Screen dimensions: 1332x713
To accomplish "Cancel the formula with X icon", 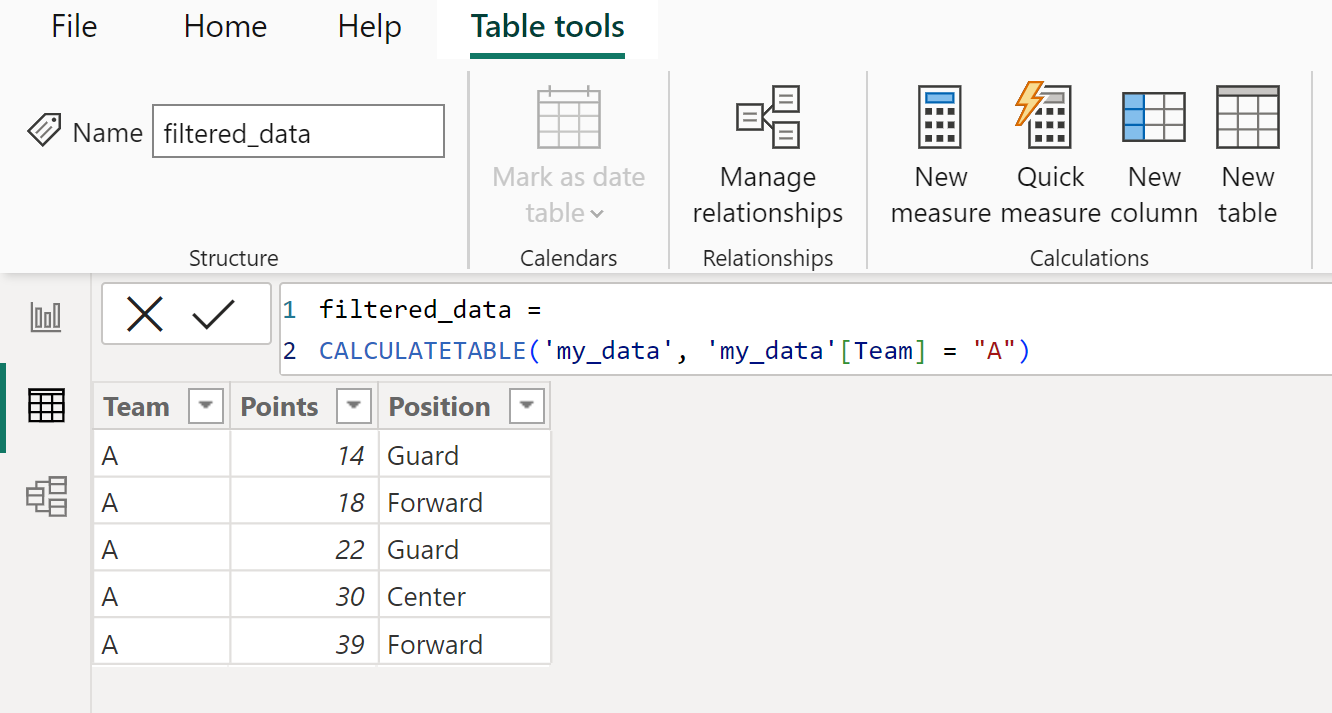I will tap(145, 314).
